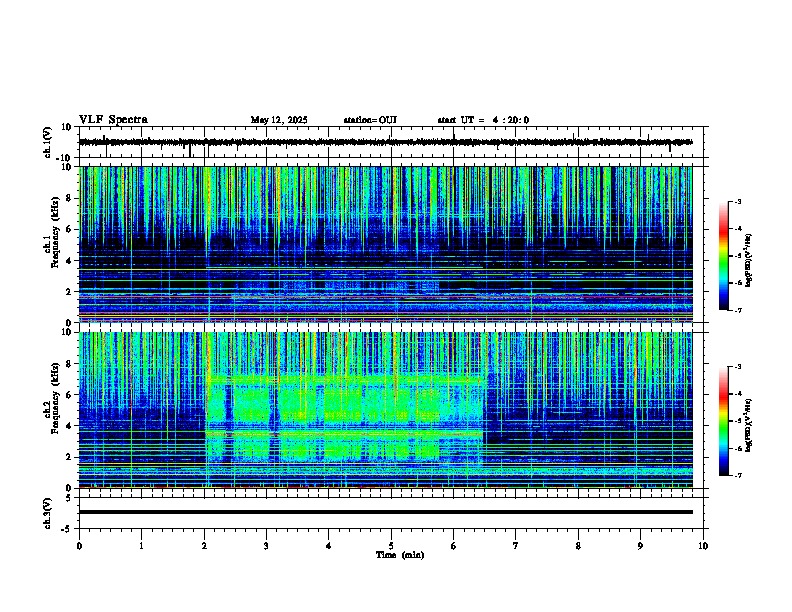Select the "May 12, 2025" date text
The height and width of the screenshot is (612, 792).
(279, 120)
